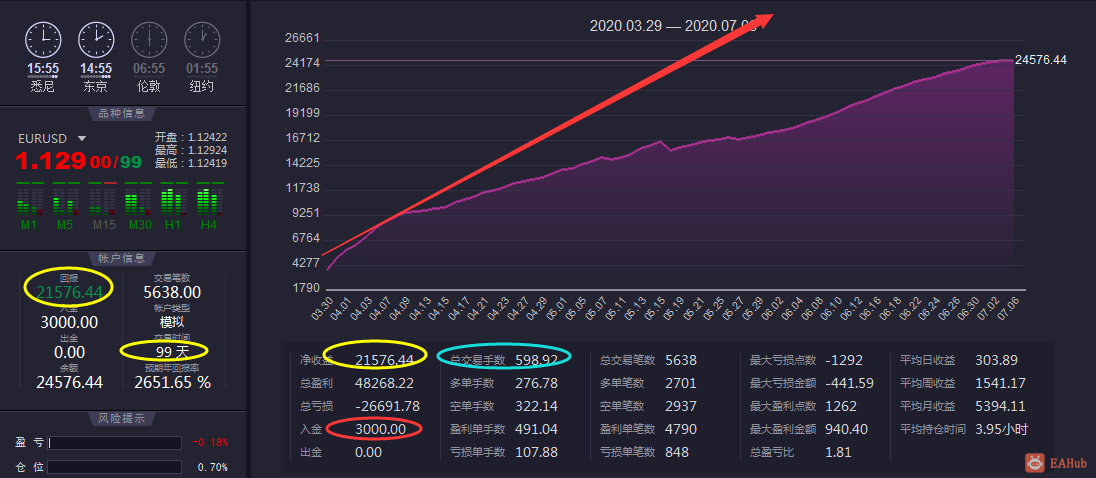This screenshot has height=478, width=1096.
Task: Expand the 风险提示 section header
Action: pos(122,419)
